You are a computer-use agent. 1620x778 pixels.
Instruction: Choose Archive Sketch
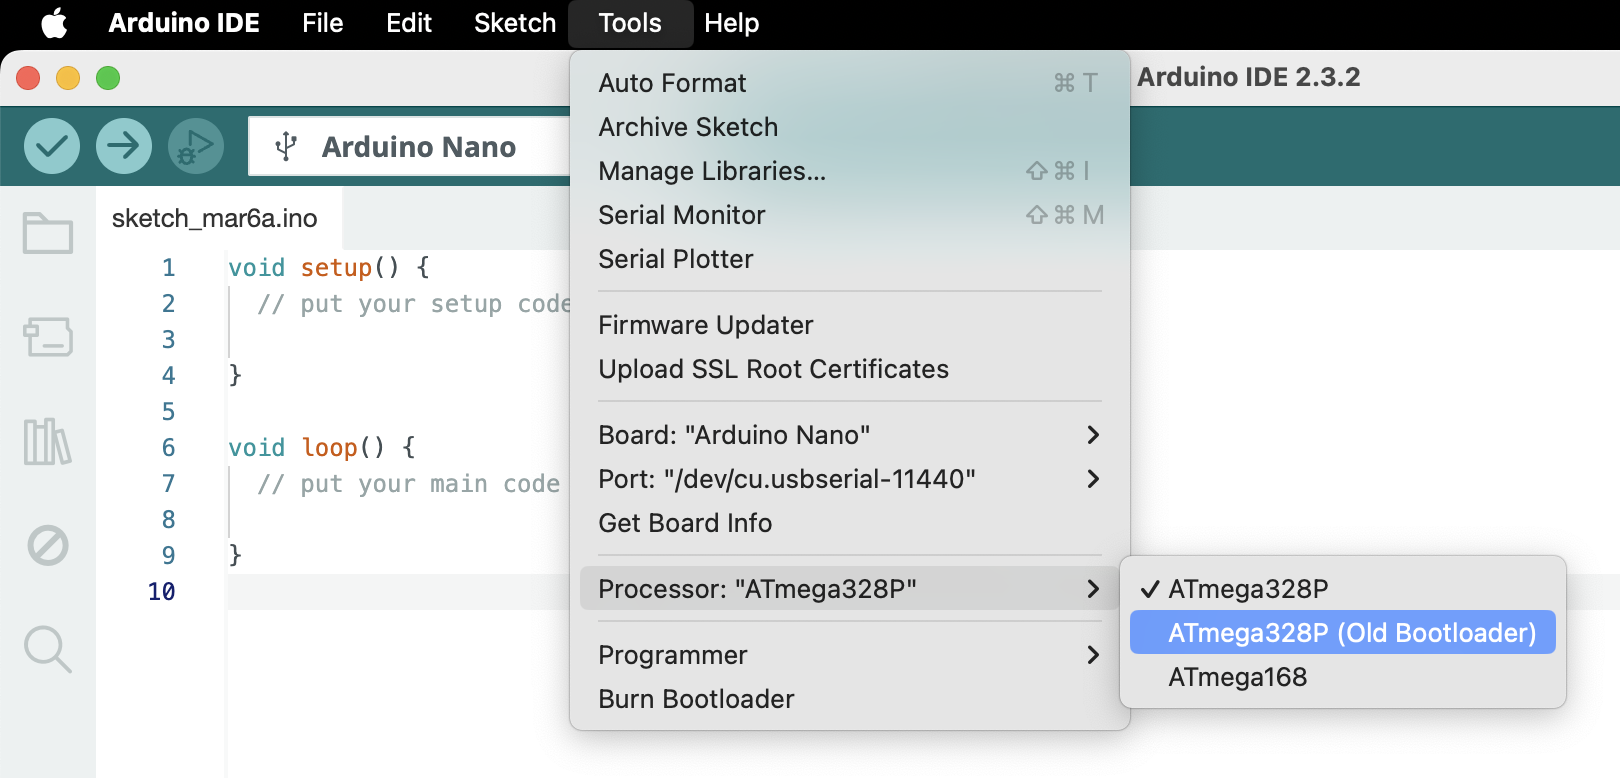pos(850,127)
